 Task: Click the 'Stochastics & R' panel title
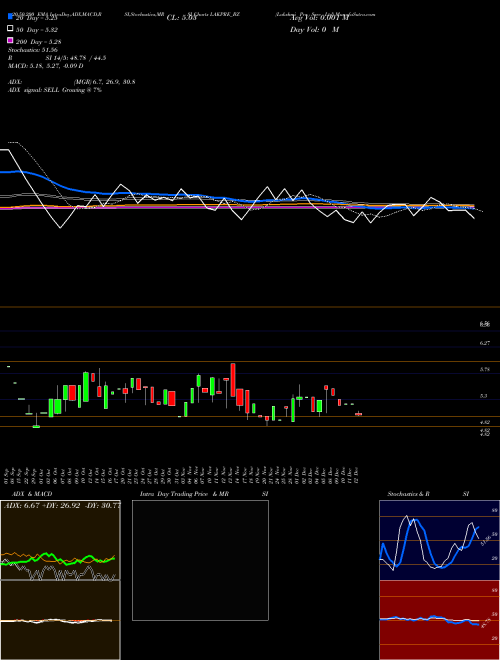coord(408,494)
